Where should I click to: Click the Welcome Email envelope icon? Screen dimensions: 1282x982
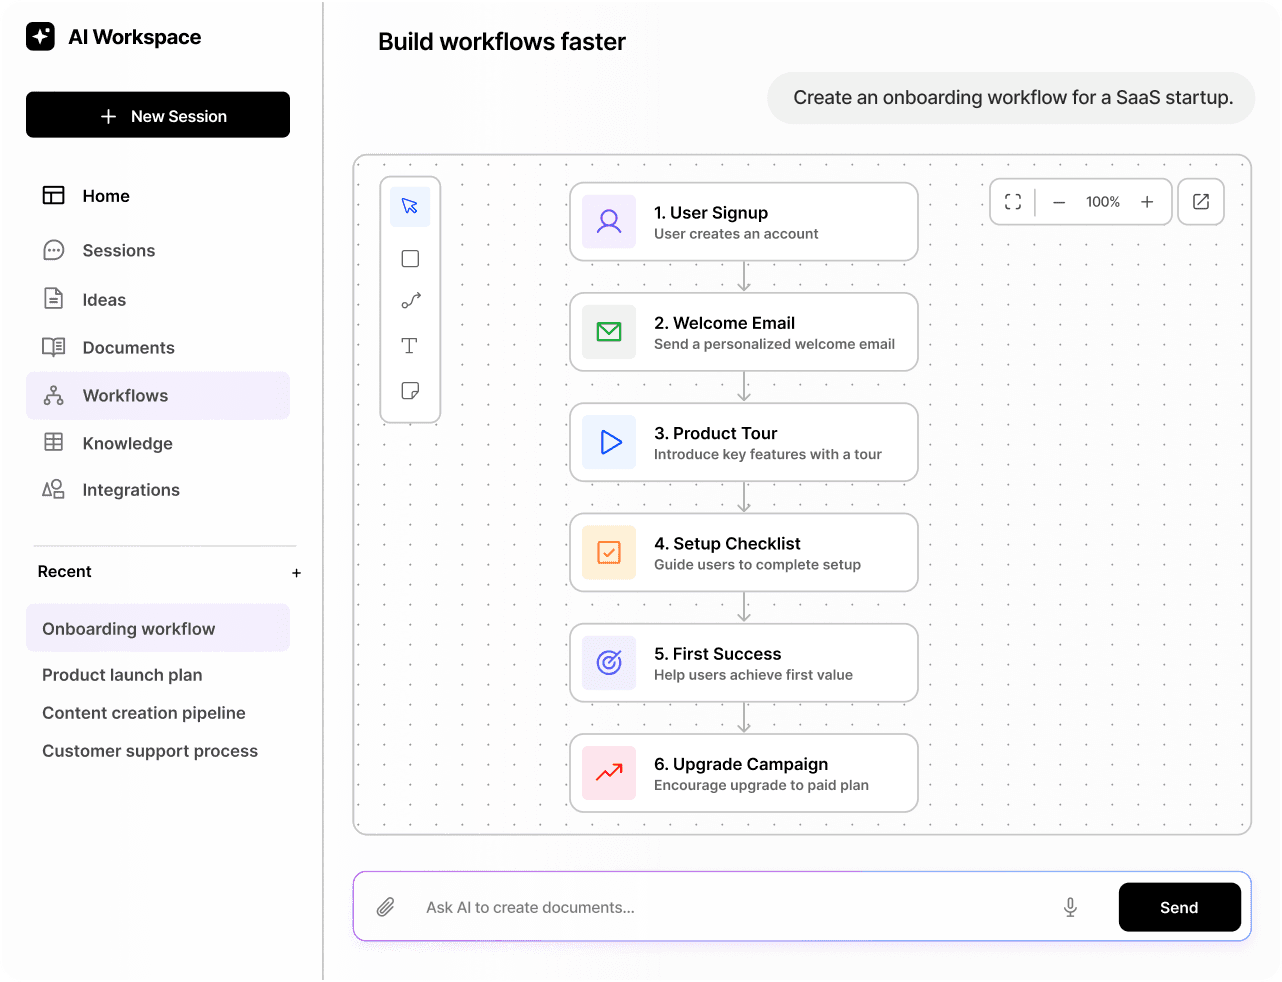[609, 332]
